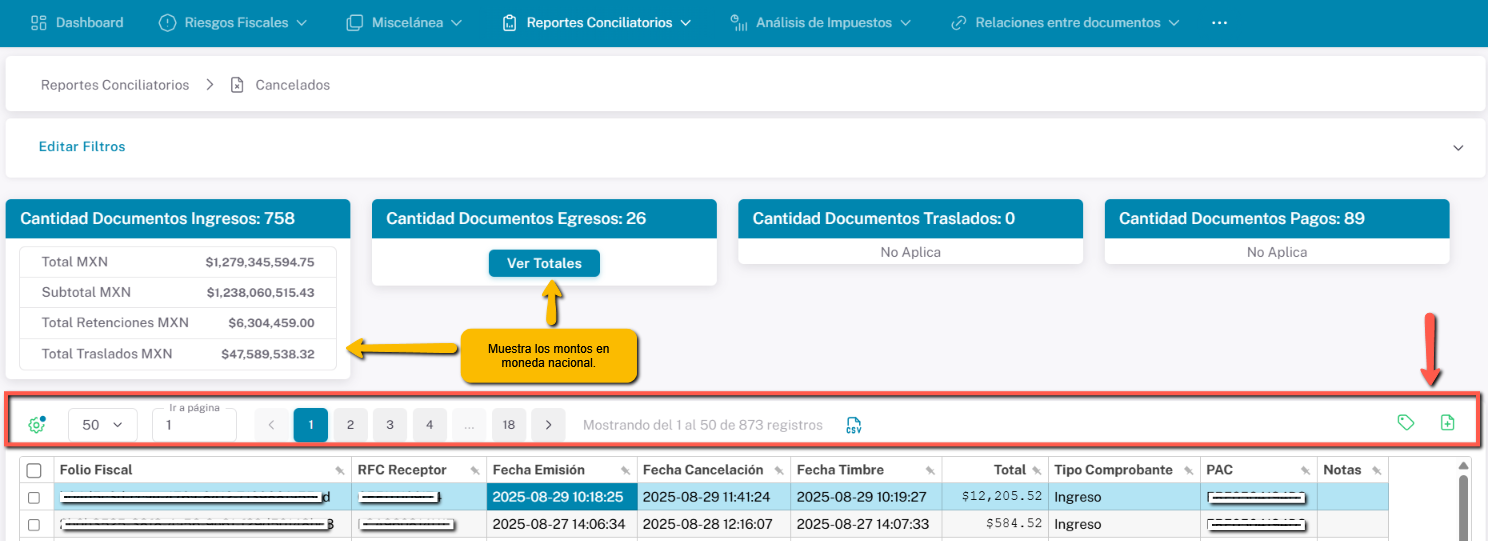Toggle the select-all checkbox in table header
Screen dimensions: 1488x541
click(34, 471)
